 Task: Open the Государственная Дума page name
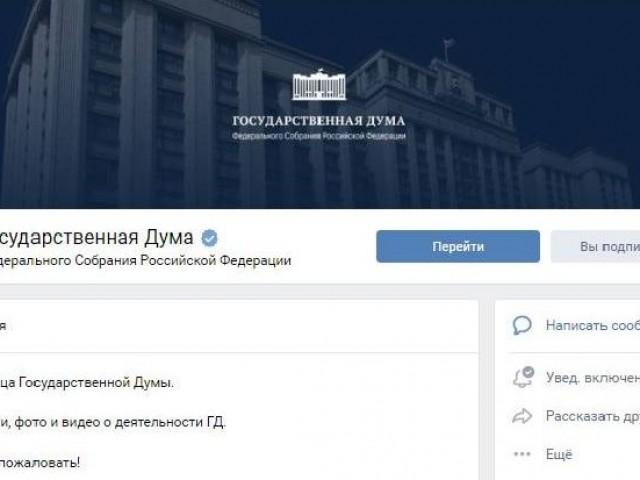(x=97, y=237)
